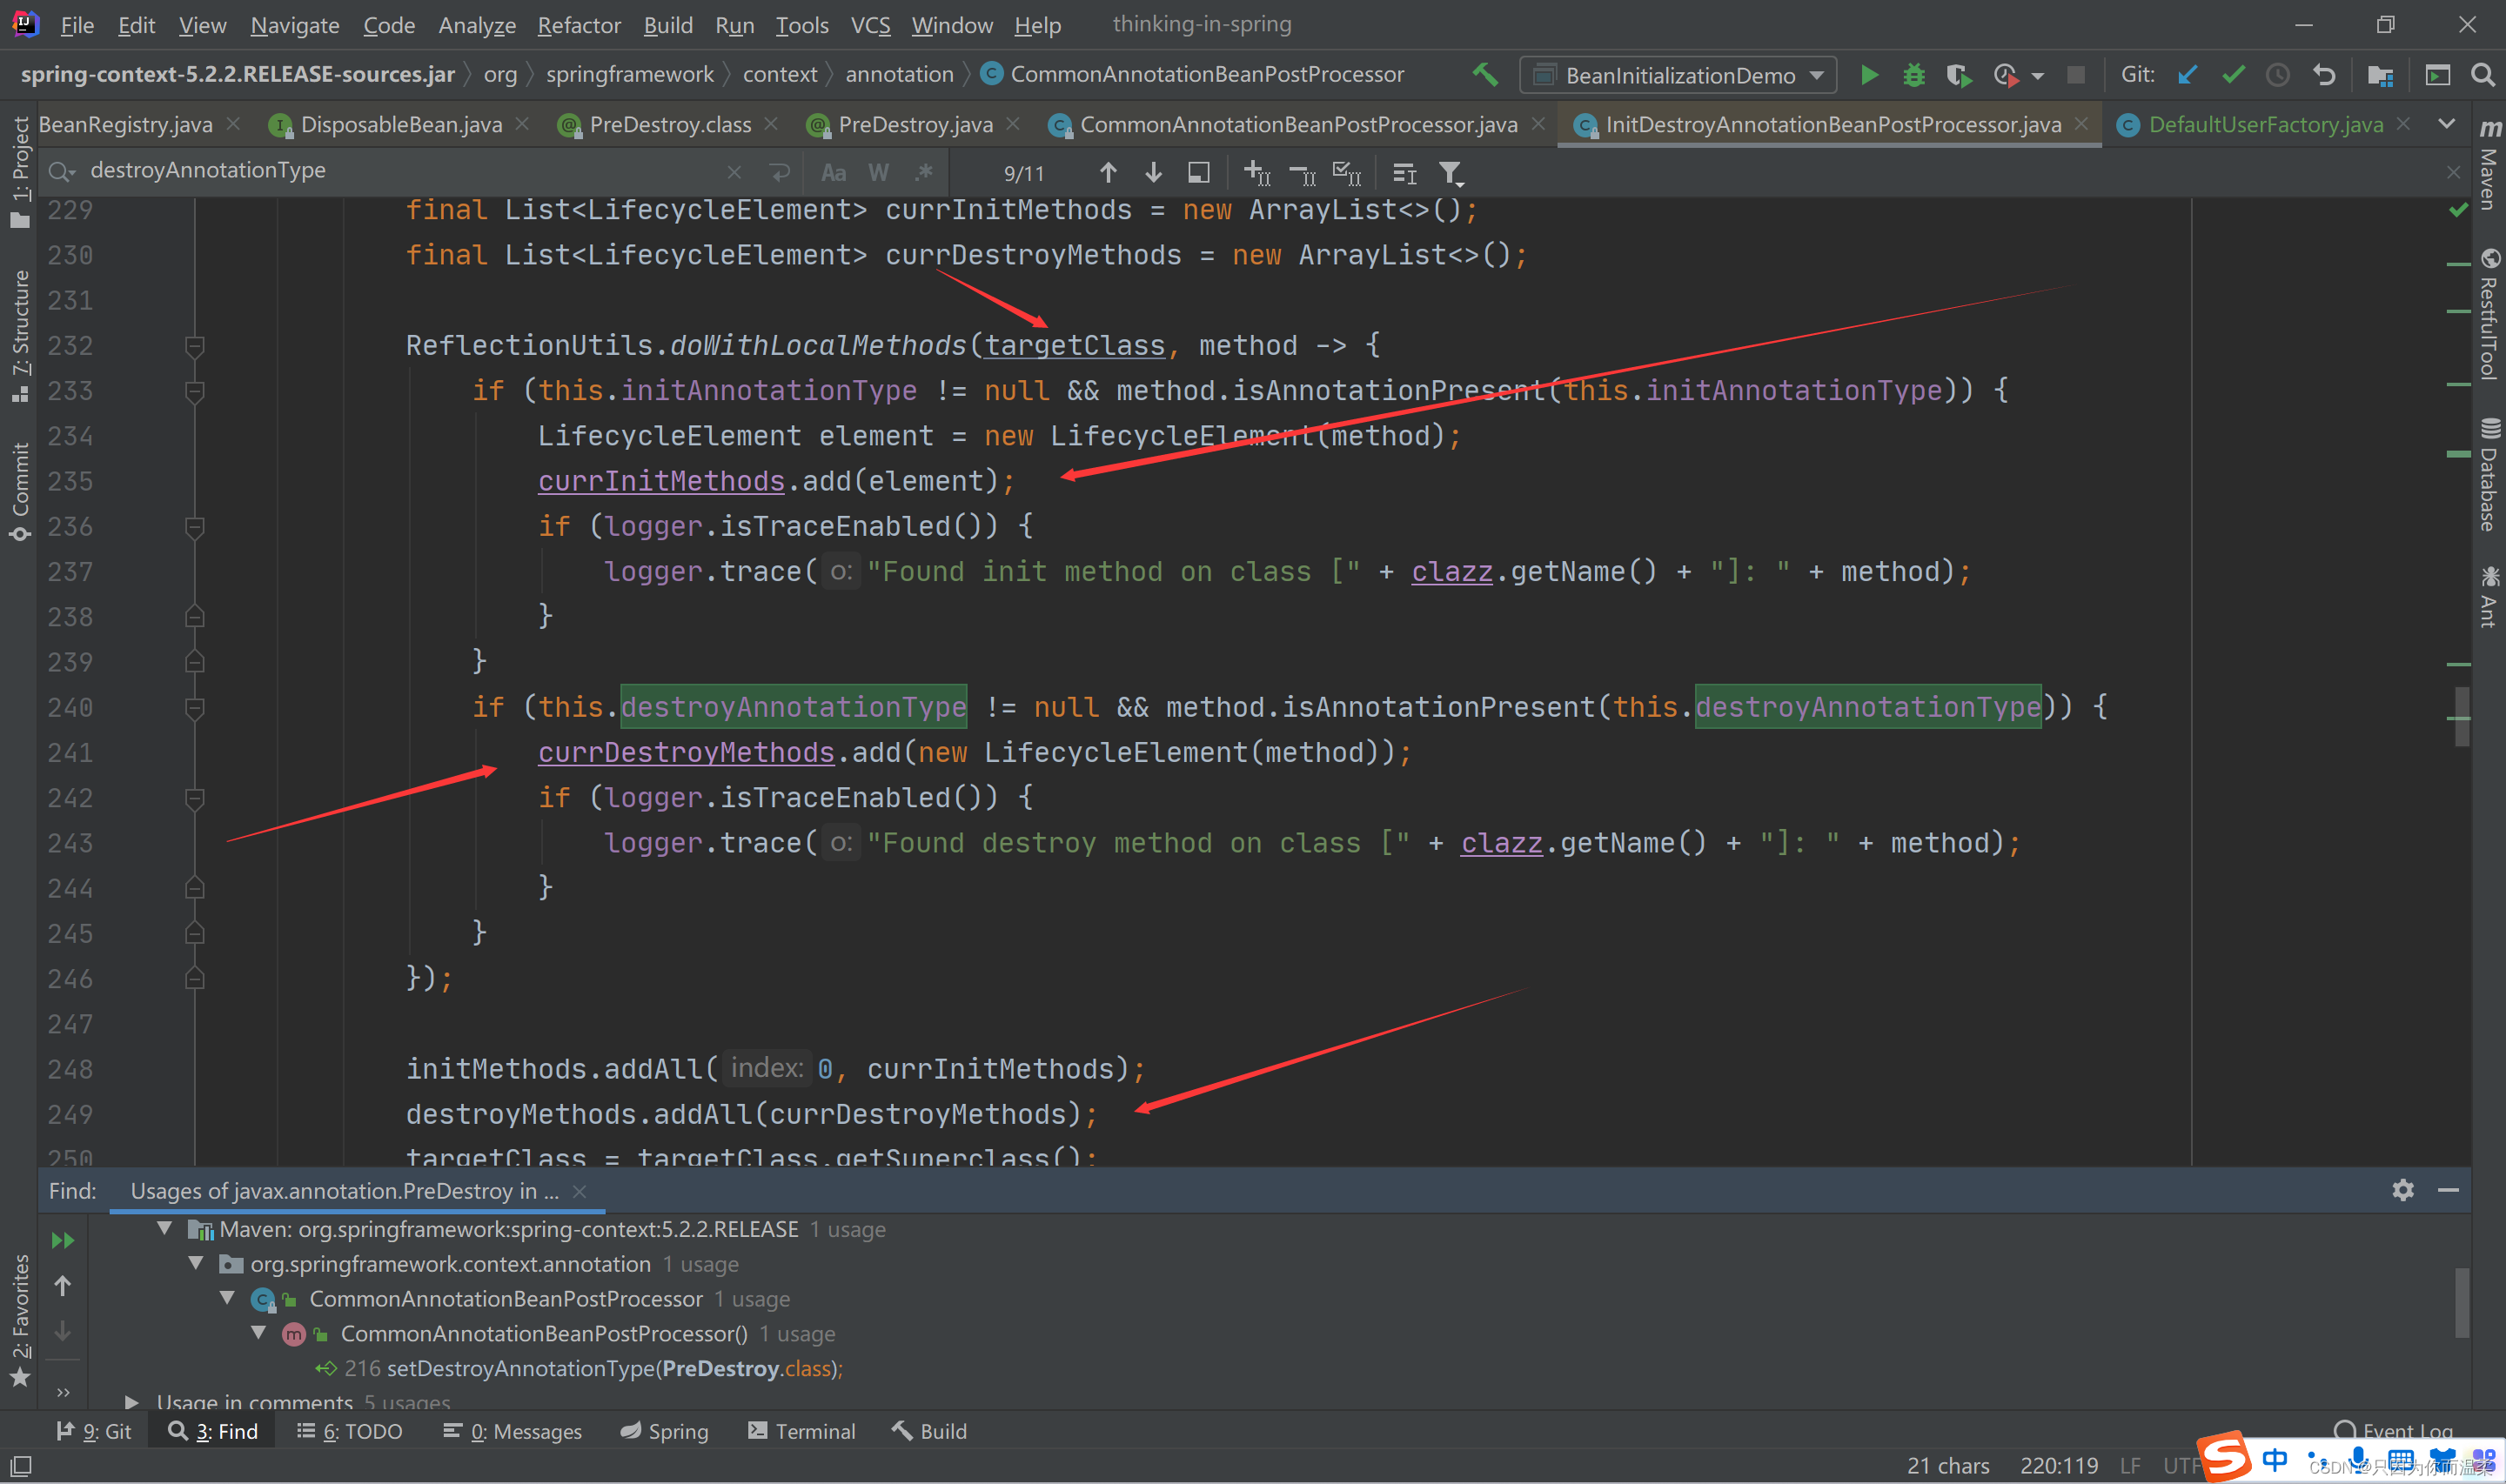This screenshot has height=1484, width=2506.
Task: Toggle fold marker at line 232
Action: pos(195,346)
